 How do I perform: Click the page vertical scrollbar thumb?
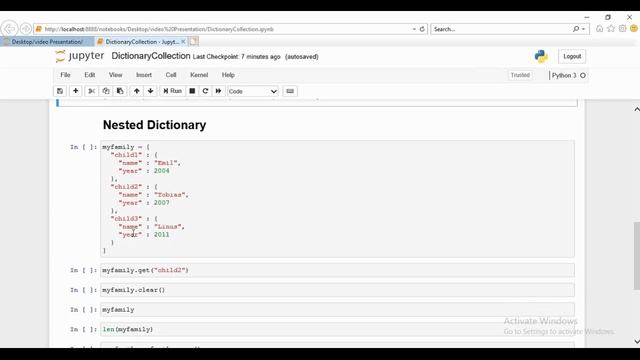point(636,256)
